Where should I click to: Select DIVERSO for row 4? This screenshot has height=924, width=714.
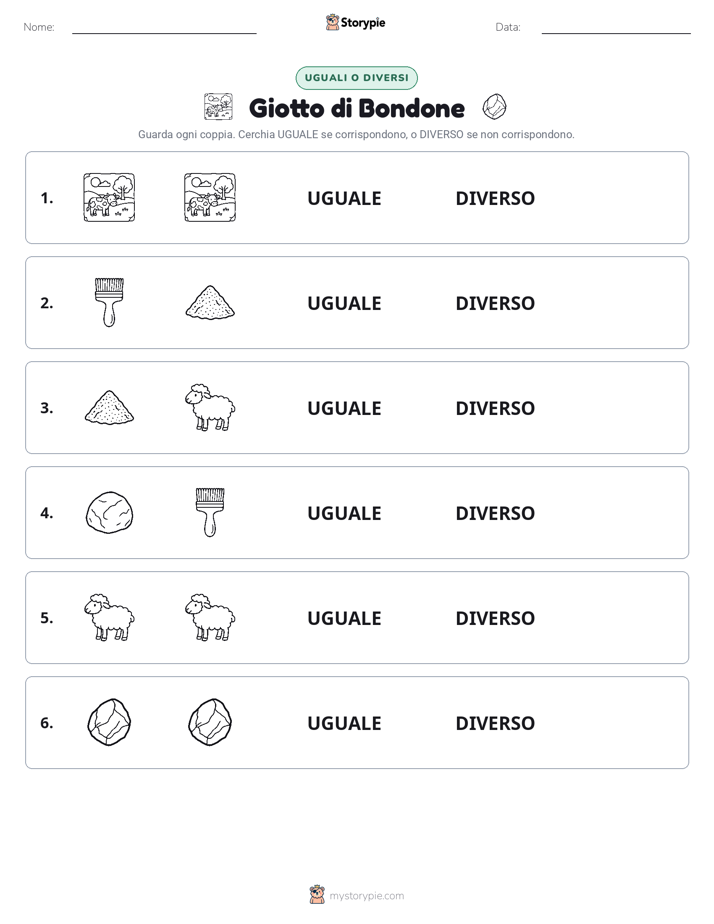(495, 513)
